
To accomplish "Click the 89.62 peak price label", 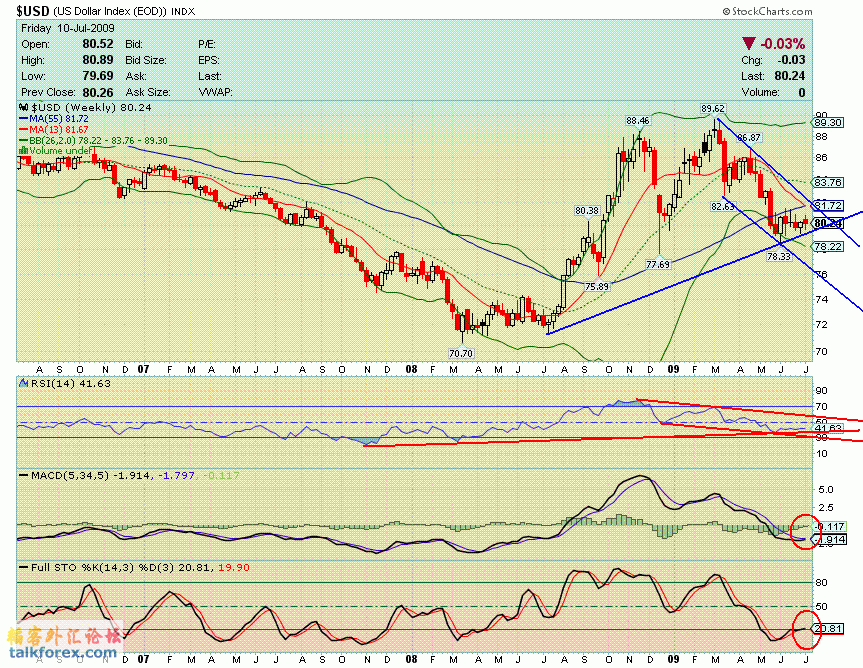I will (x=713, y=108).
